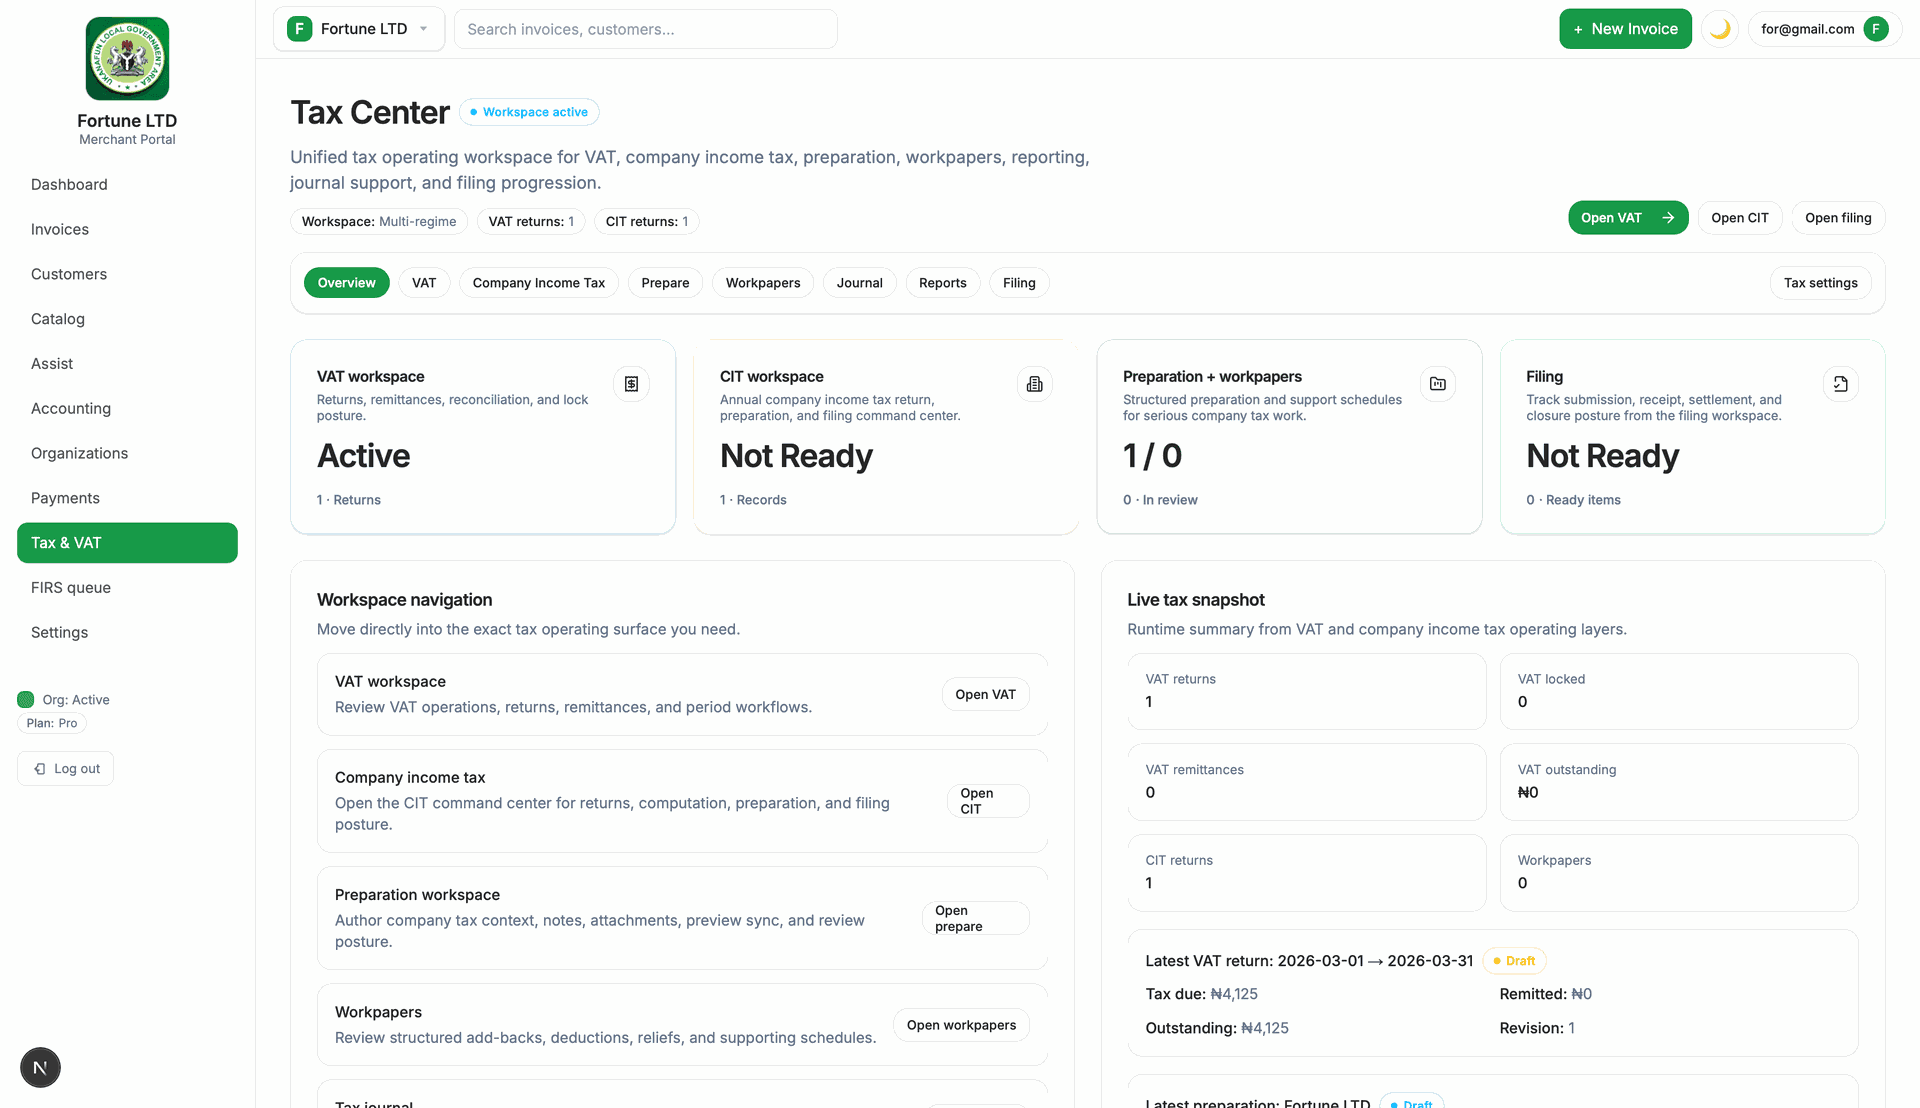Click Open VAT in Workspace navigation
Viewport: 1920px width, 1108px height.
(x=985, y=694)
